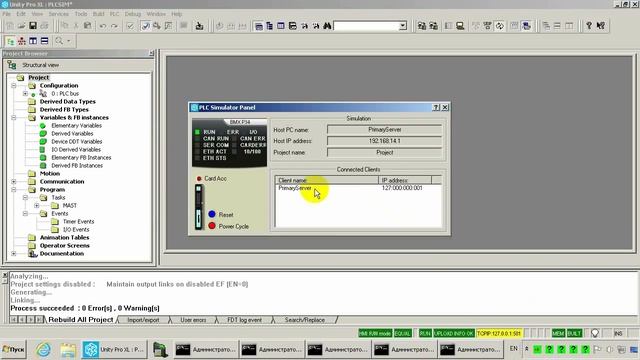Open the Debug menu
The height and width of the screenshot is (360, 640).
point(133,13)
